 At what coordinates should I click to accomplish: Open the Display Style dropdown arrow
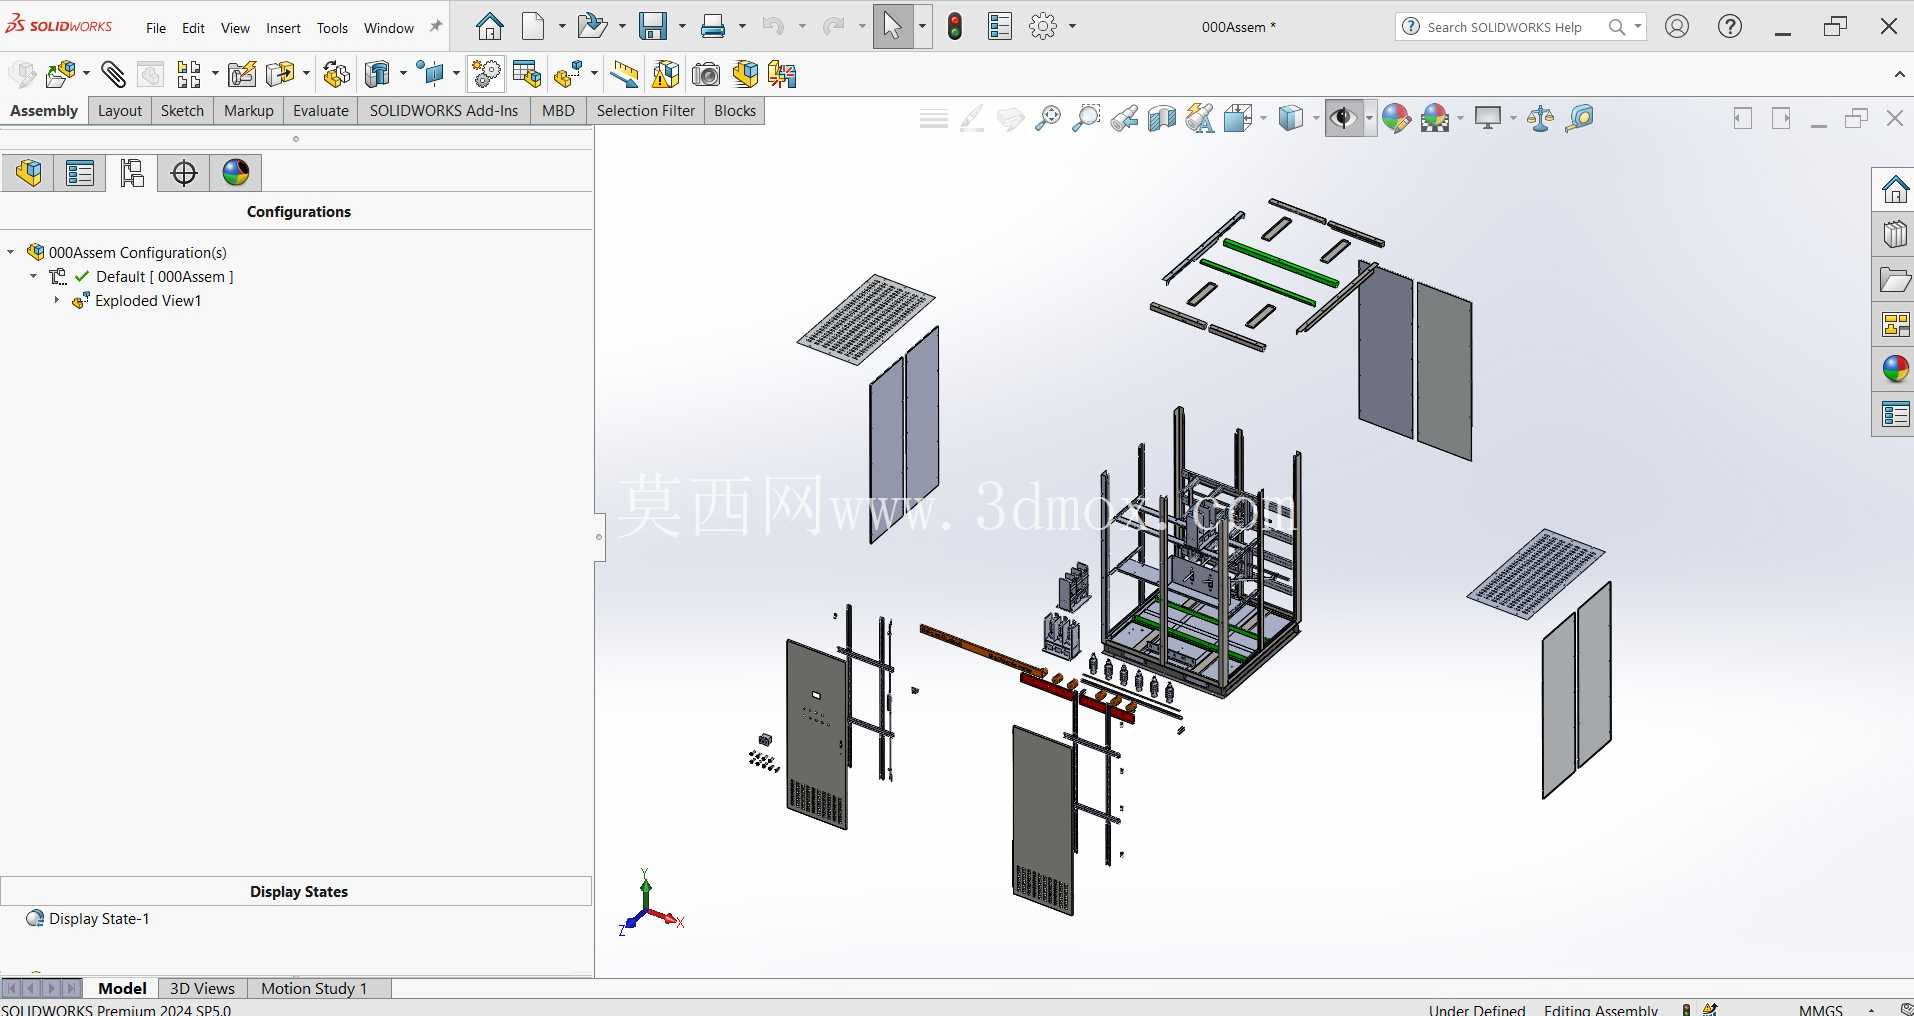pos(1316,118)
